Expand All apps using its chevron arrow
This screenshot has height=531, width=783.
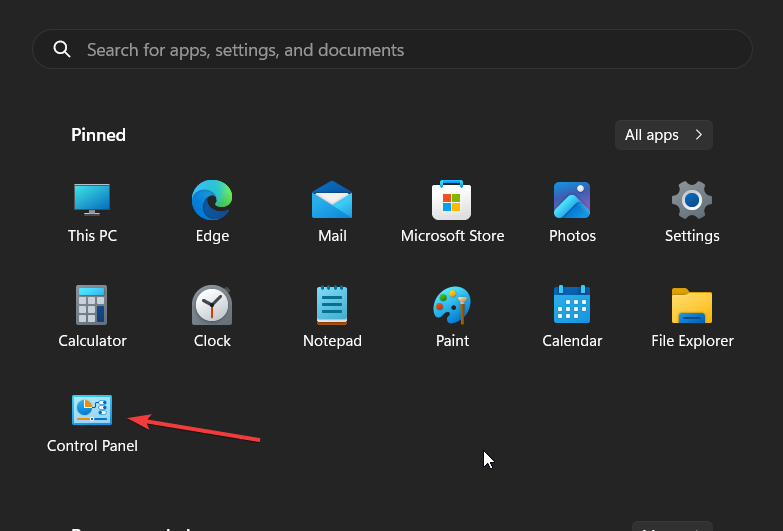(x=698, y=135)
